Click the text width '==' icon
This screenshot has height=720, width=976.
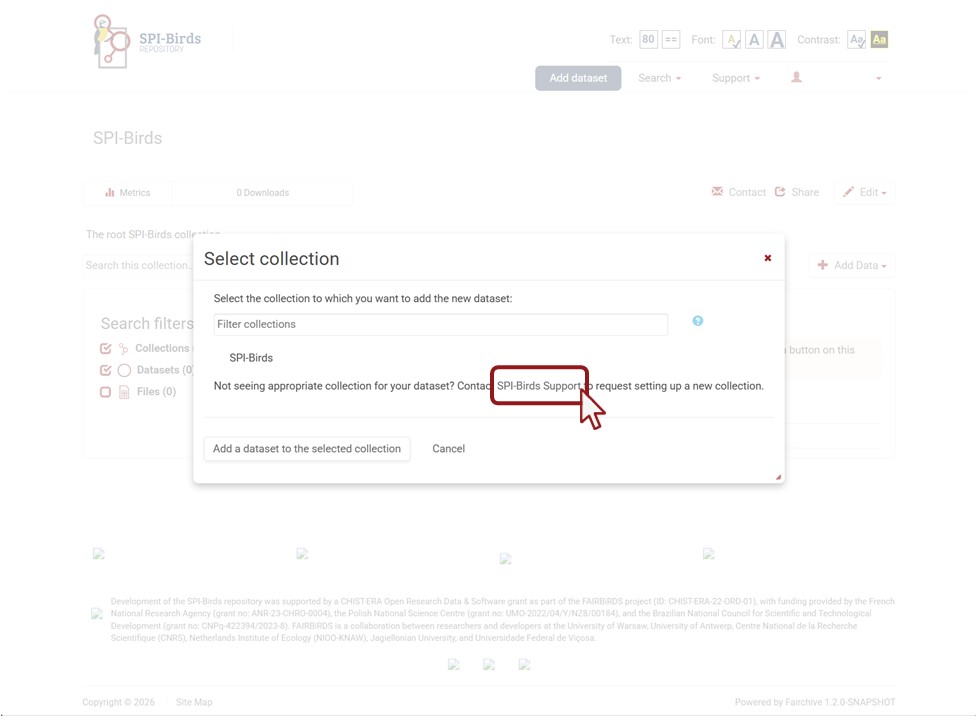(671, 40)
